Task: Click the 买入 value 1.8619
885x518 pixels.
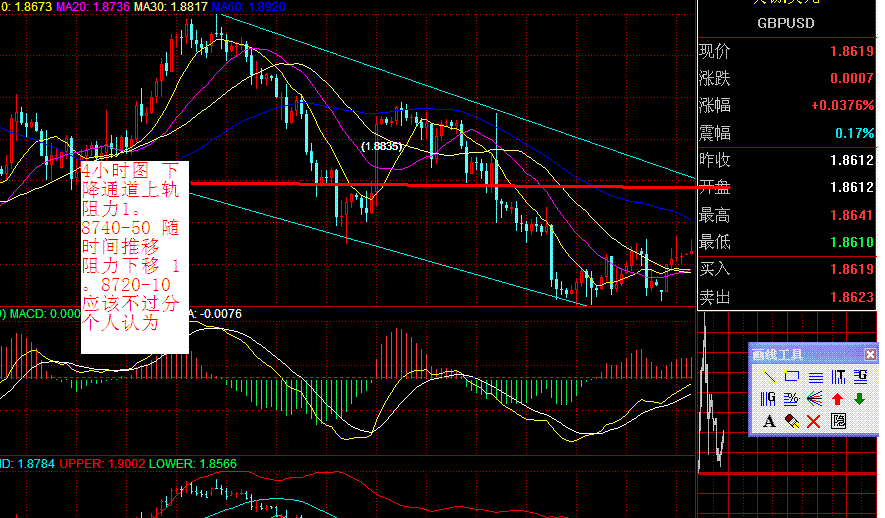Action: [852, 269]
